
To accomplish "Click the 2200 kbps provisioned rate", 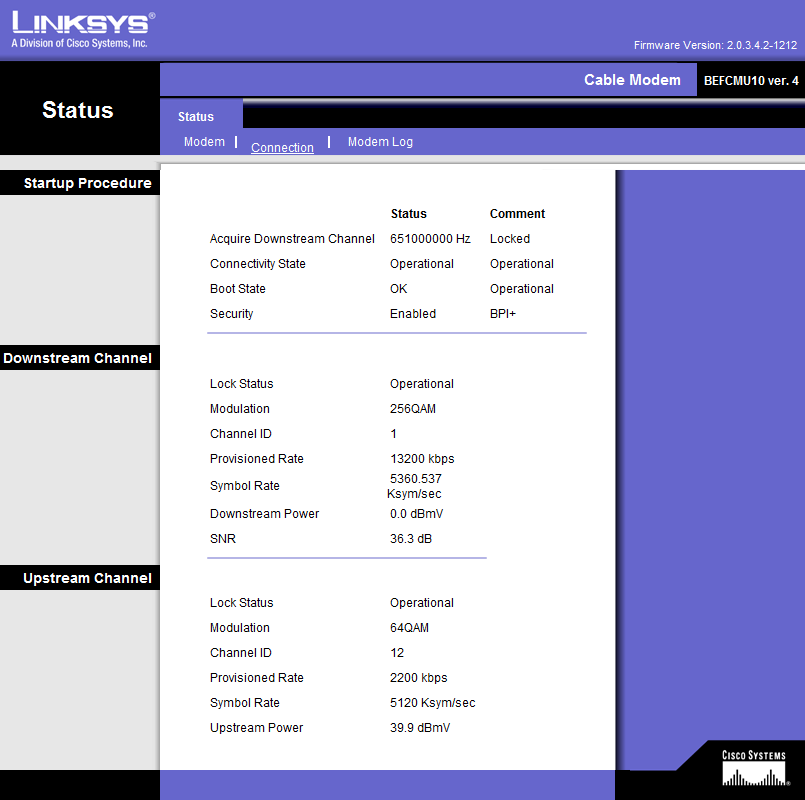I will (x=418, y=678).
